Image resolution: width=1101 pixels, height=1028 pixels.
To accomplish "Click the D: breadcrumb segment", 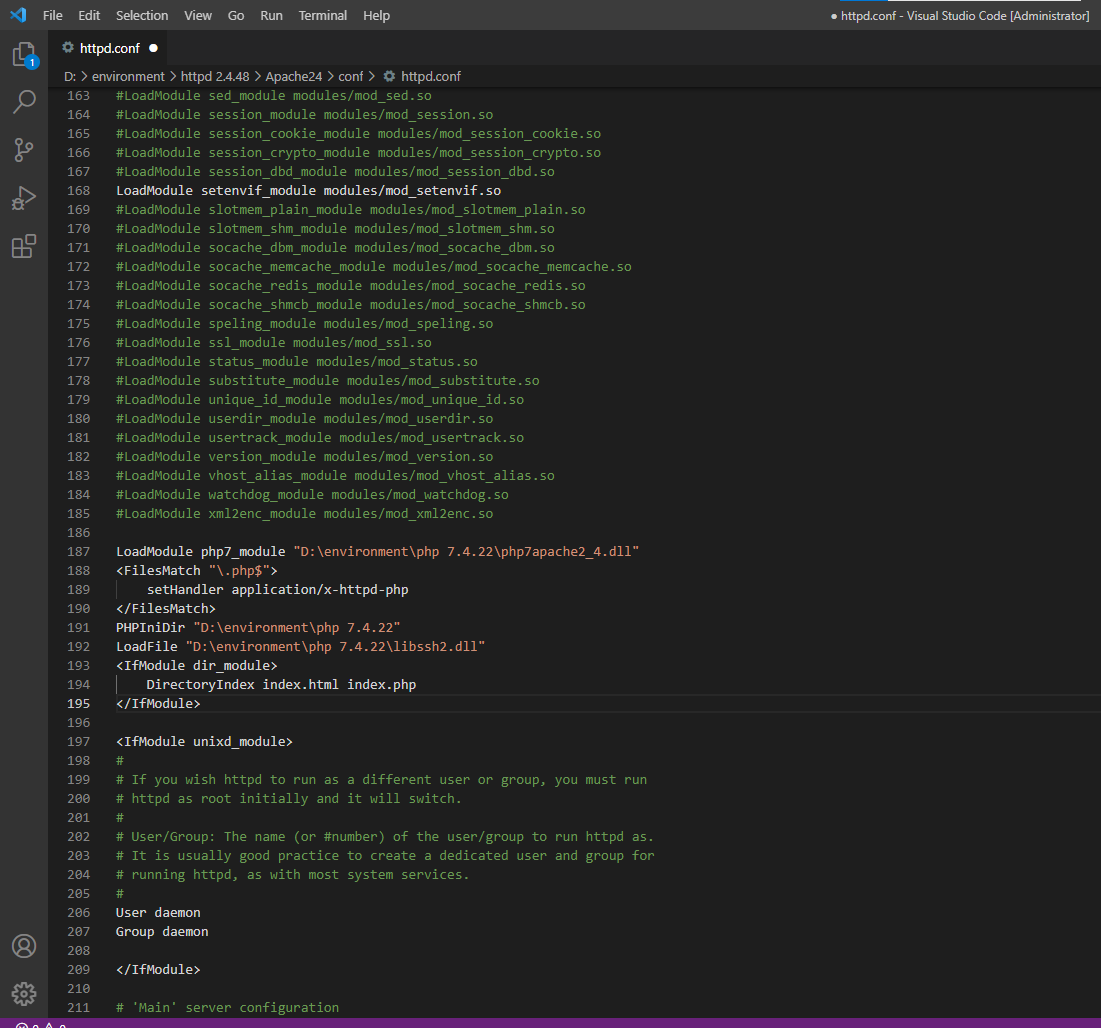I will coord(70,77).
